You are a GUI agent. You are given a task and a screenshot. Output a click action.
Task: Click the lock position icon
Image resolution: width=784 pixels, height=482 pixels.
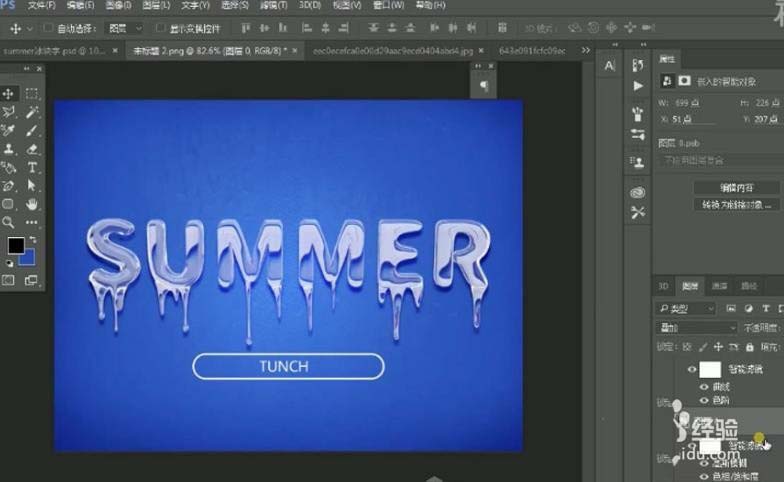pos(718,346)
